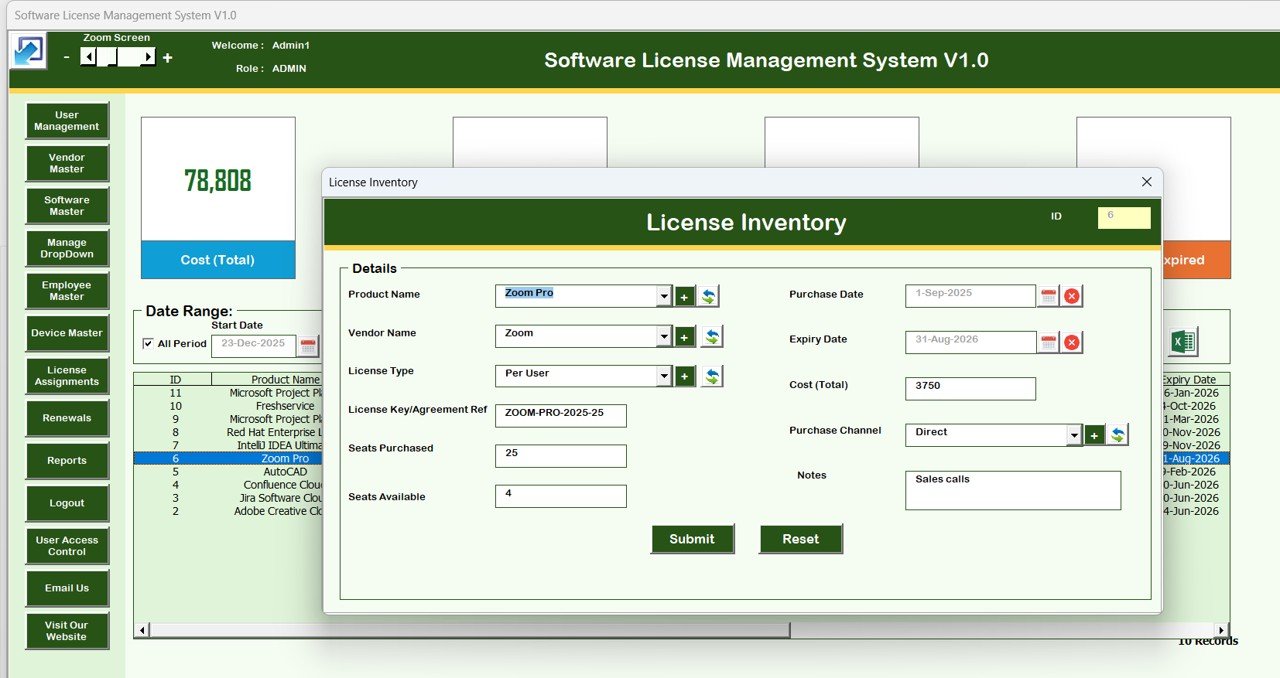This screenshot has width=1280, height=678.
Task: Expand the Product Name dropdown
Action: [x=664, y=296]
